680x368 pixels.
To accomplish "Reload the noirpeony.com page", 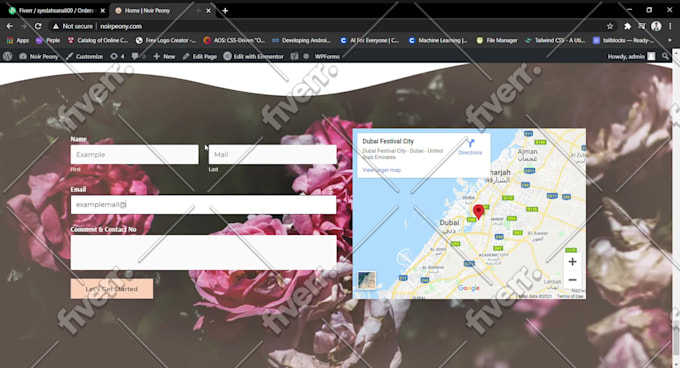I will click(38, 26).
